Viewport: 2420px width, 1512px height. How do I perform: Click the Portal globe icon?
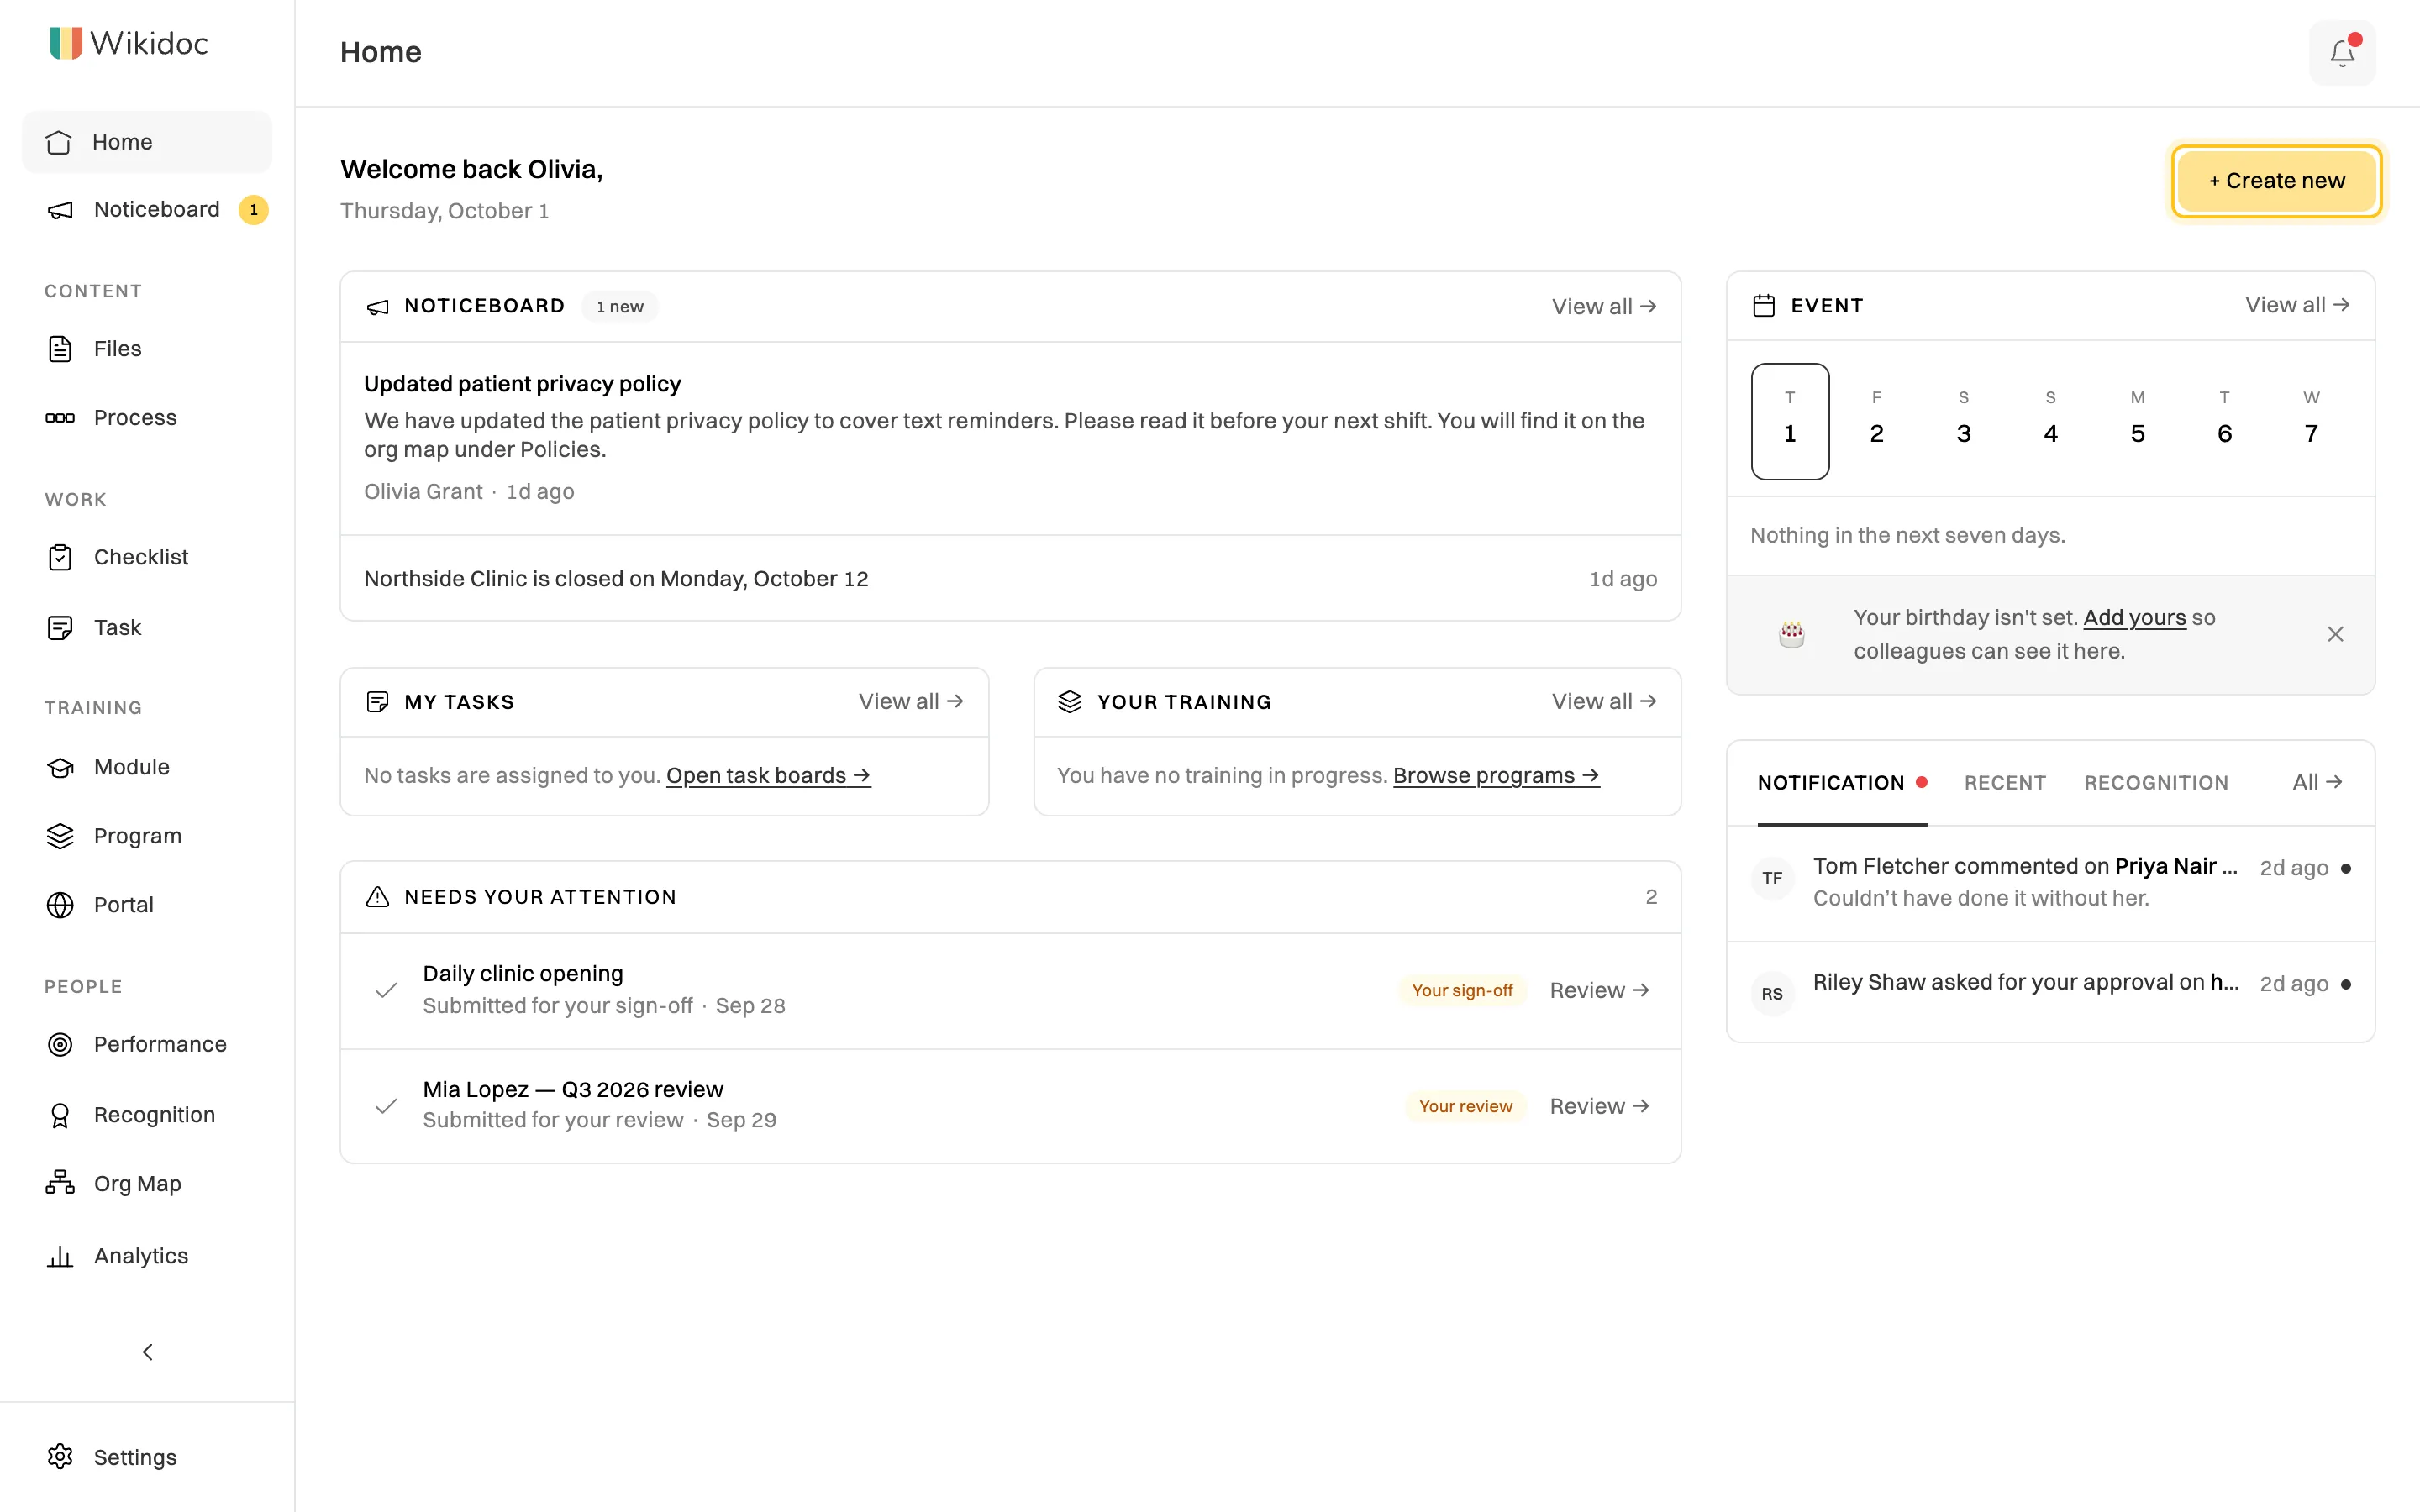point(60,905)
